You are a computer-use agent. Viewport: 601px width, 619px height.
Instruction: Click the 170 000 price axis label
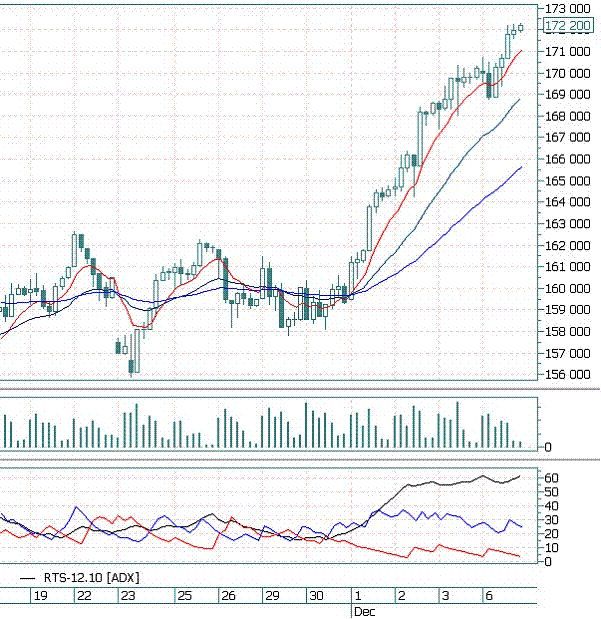point(568,73)
